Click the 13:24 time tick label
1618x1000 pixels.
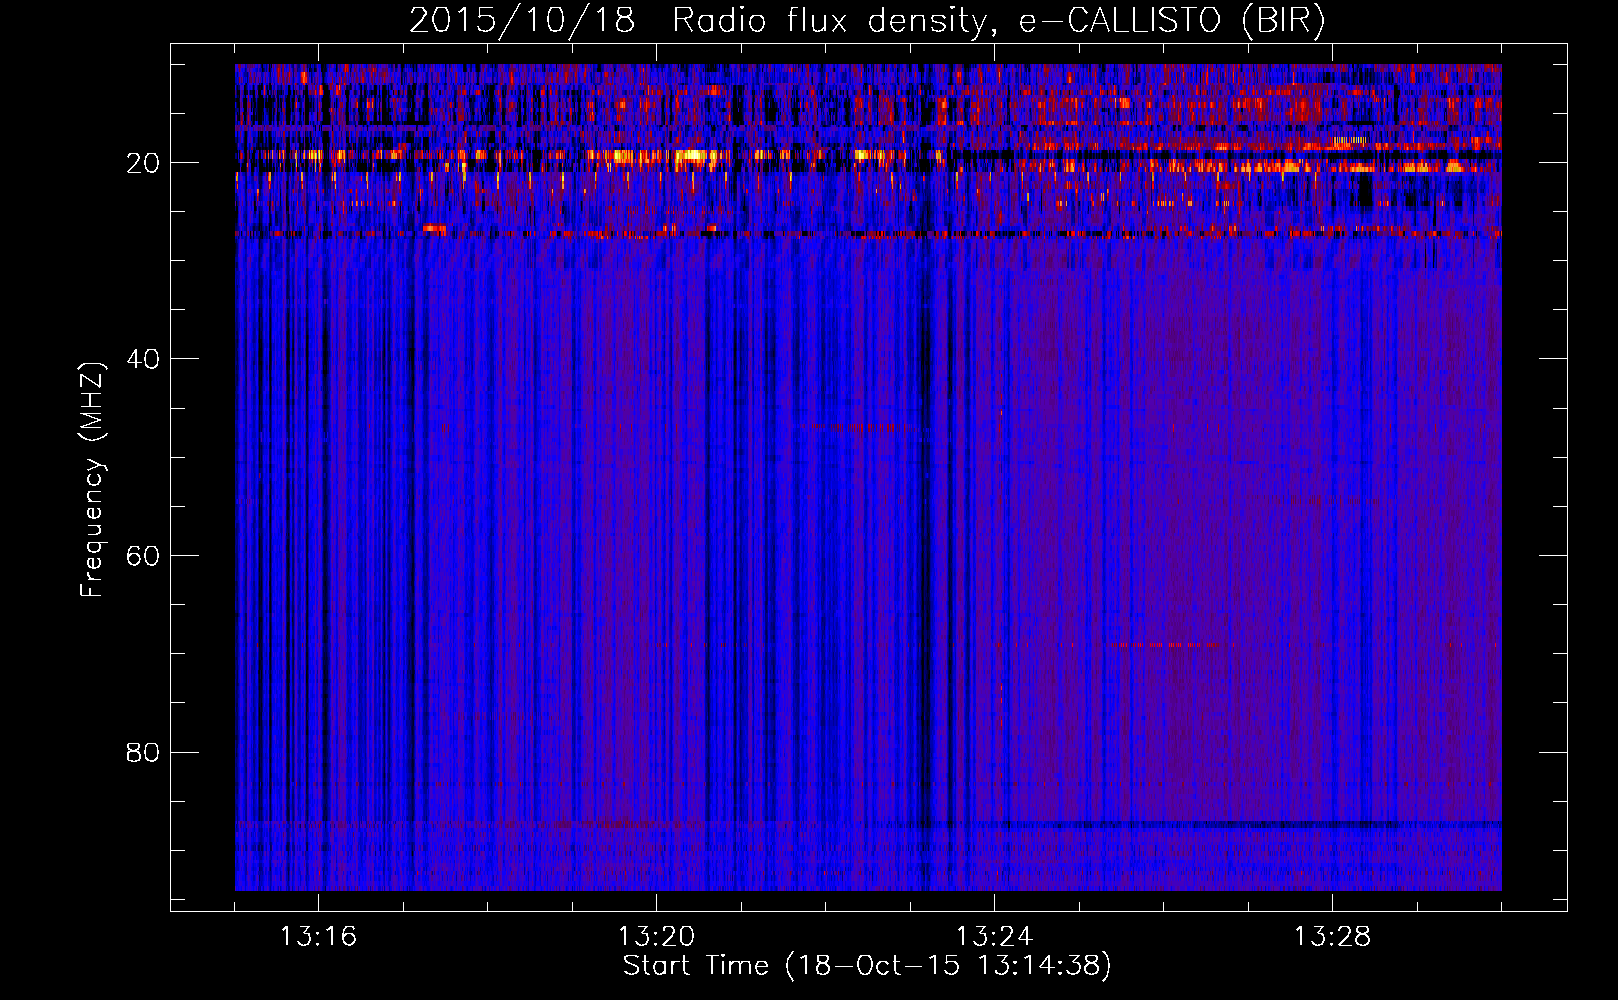994,937
